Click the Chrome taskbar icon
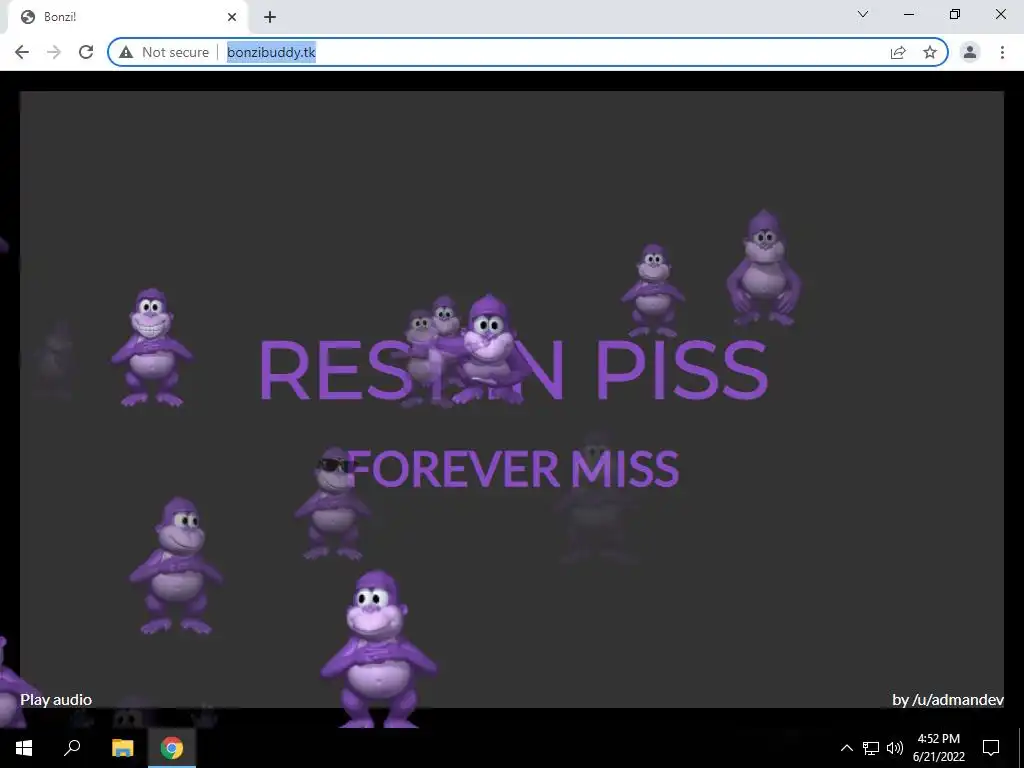 pos(172,748)
